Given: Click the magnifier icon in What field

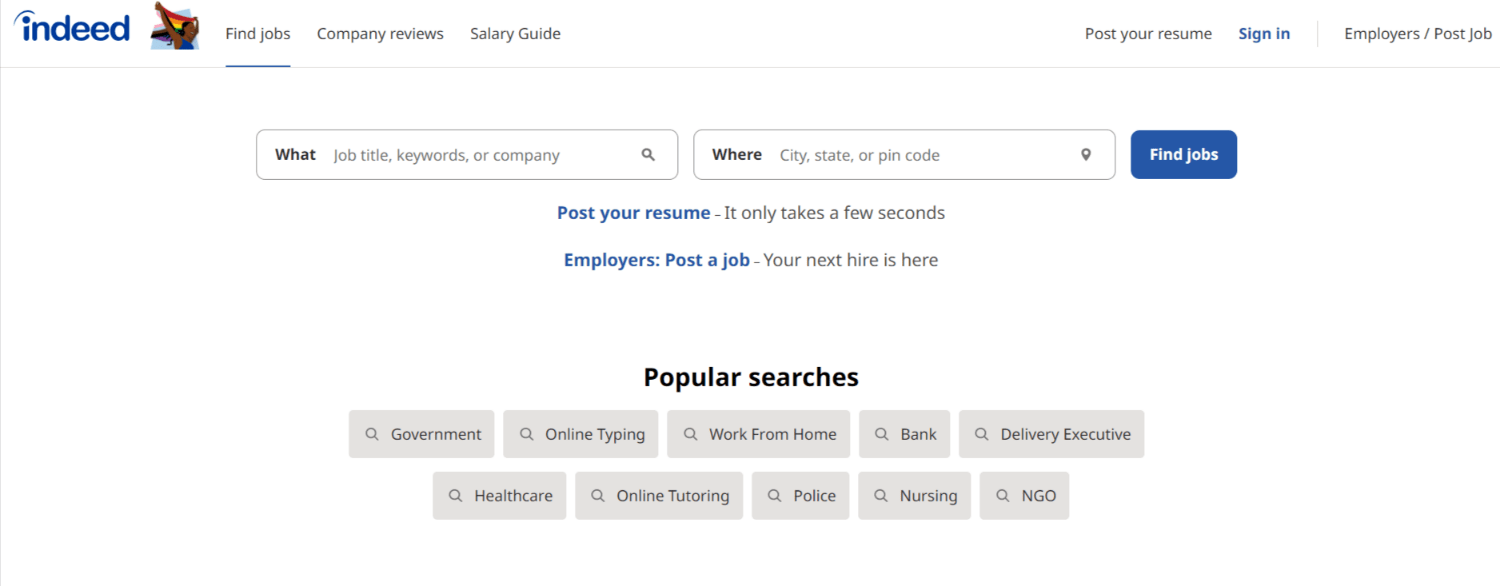Looking at the screenshot, I should pyautogui.click(x=648, y=155).
